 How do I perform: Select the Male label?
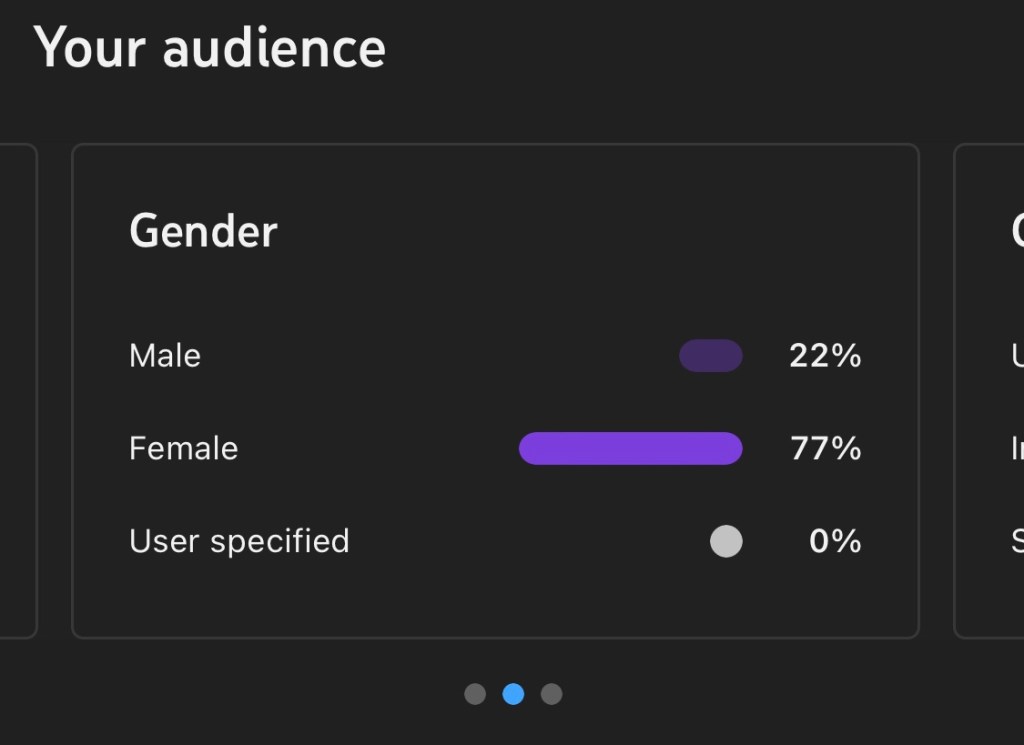click(x=165, y=356)
